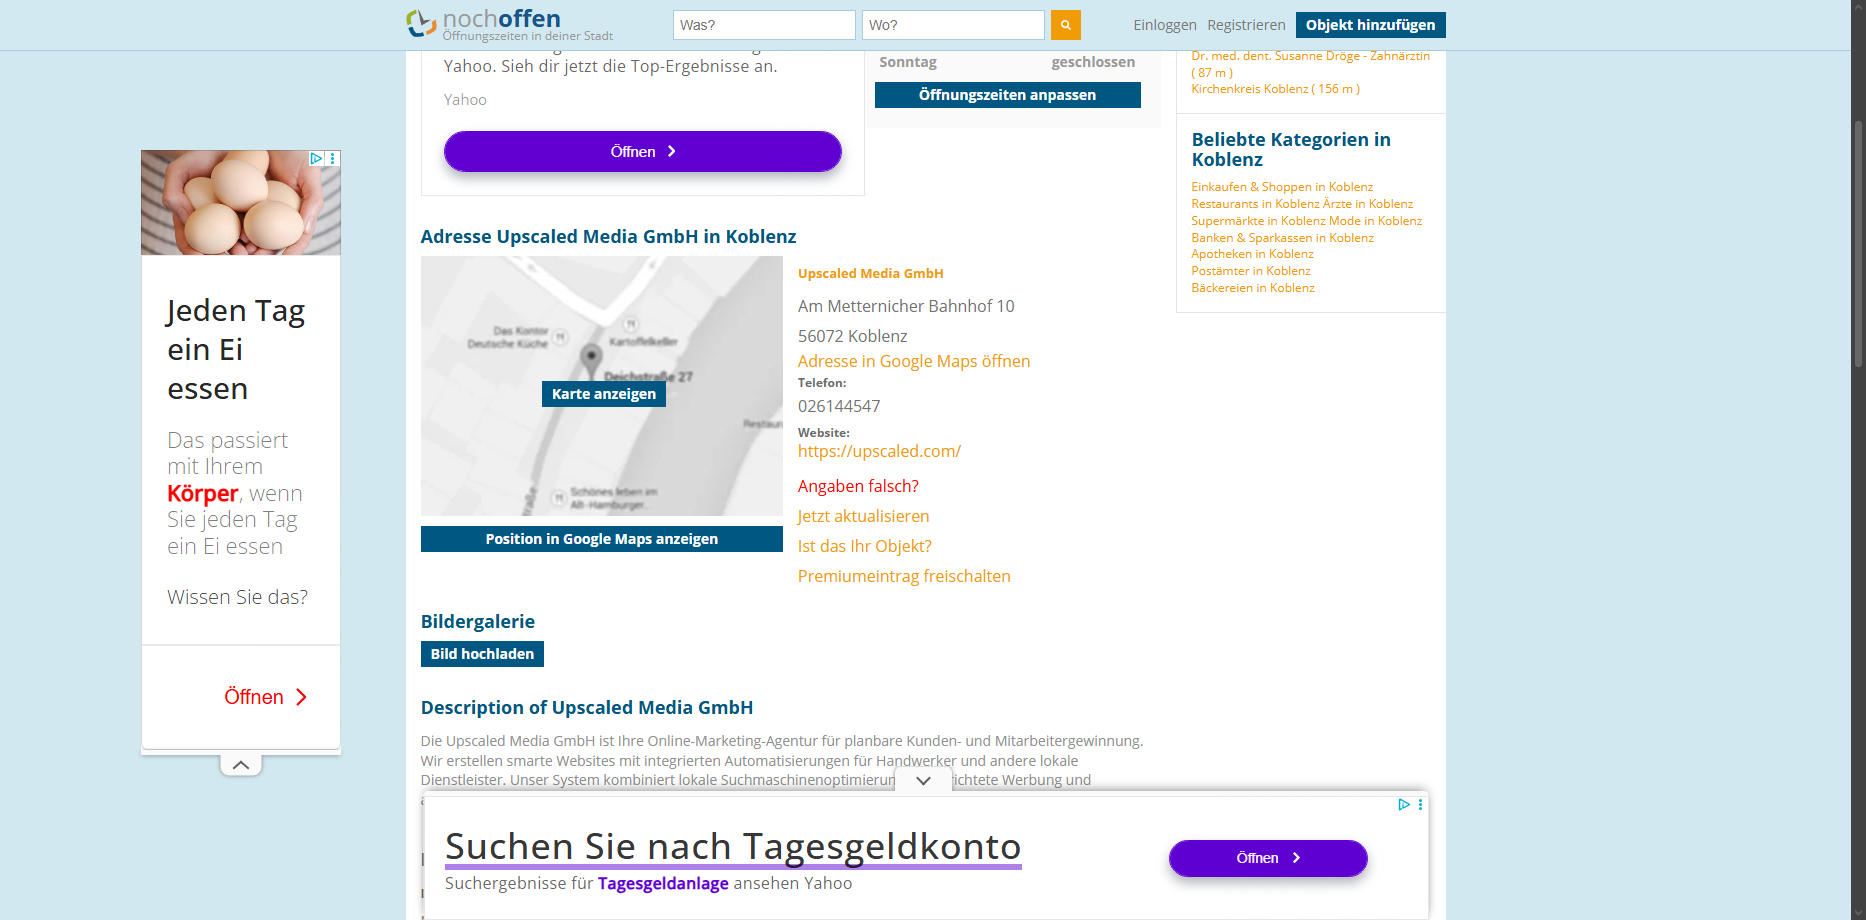Focus the 'Wo?' location field

click(953, 25)
